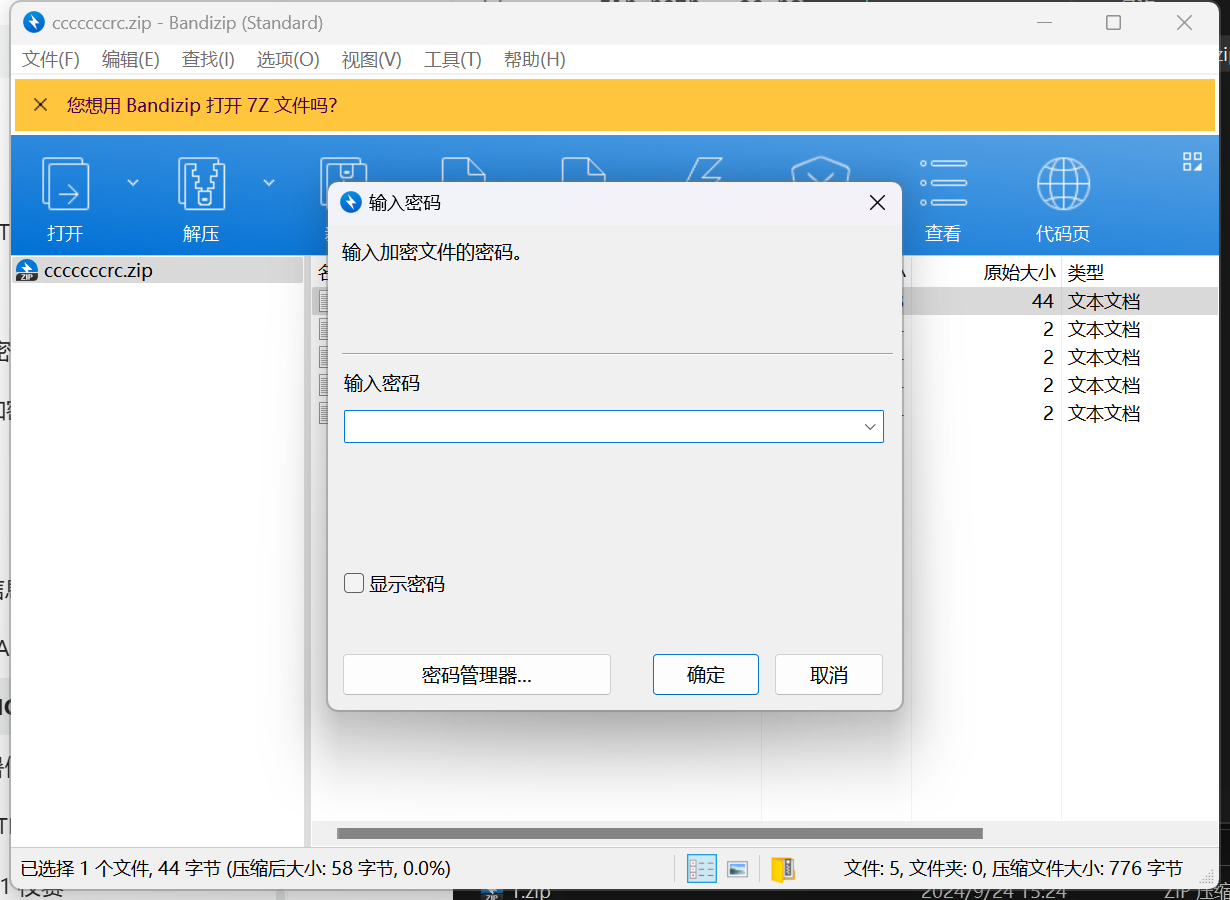1230x900 pixels.
Task: Maximize the Bandizip window
Action: (1113, 22)
